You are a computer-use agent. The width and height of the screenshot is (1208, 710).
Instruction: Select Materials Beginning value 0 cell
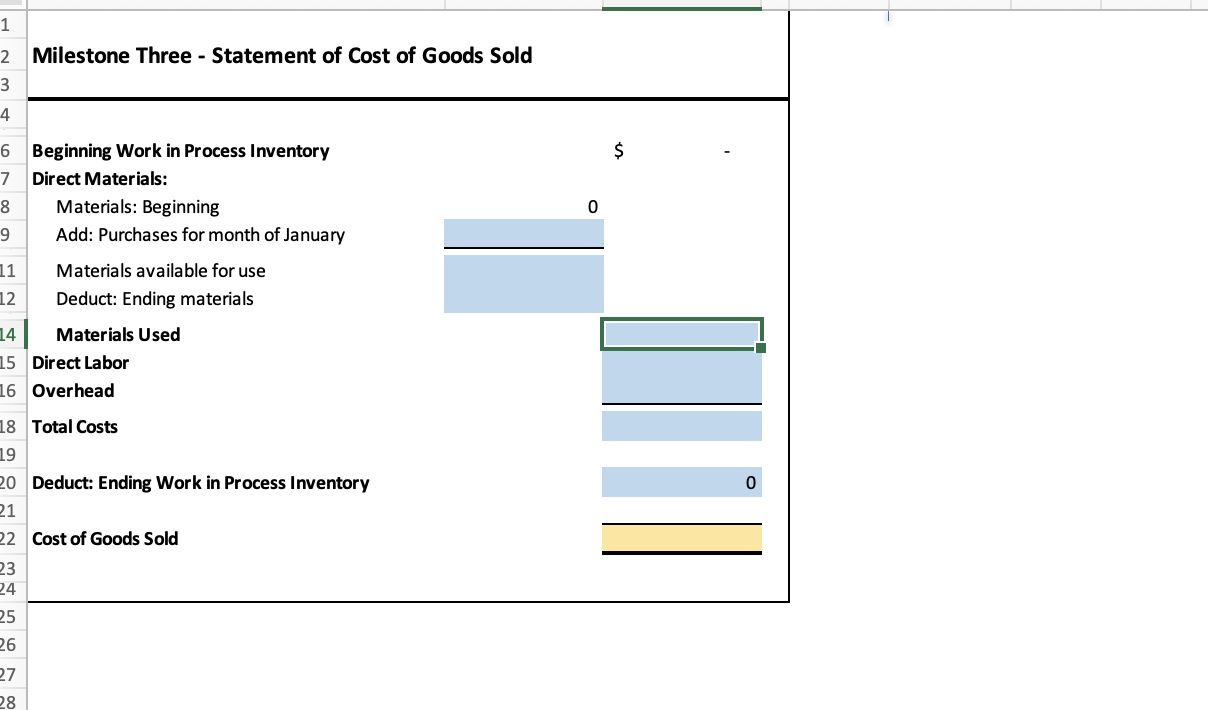[524, 207]
